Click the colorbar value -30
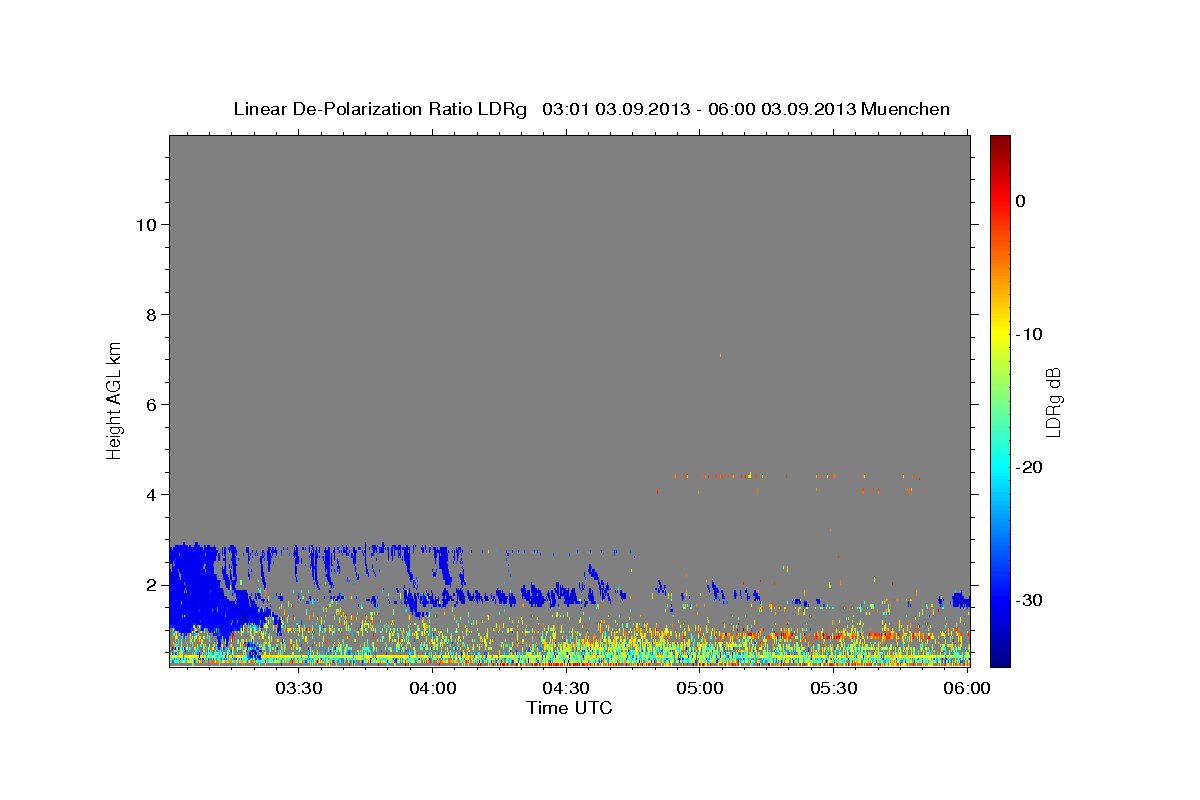 click(1030, 600)
